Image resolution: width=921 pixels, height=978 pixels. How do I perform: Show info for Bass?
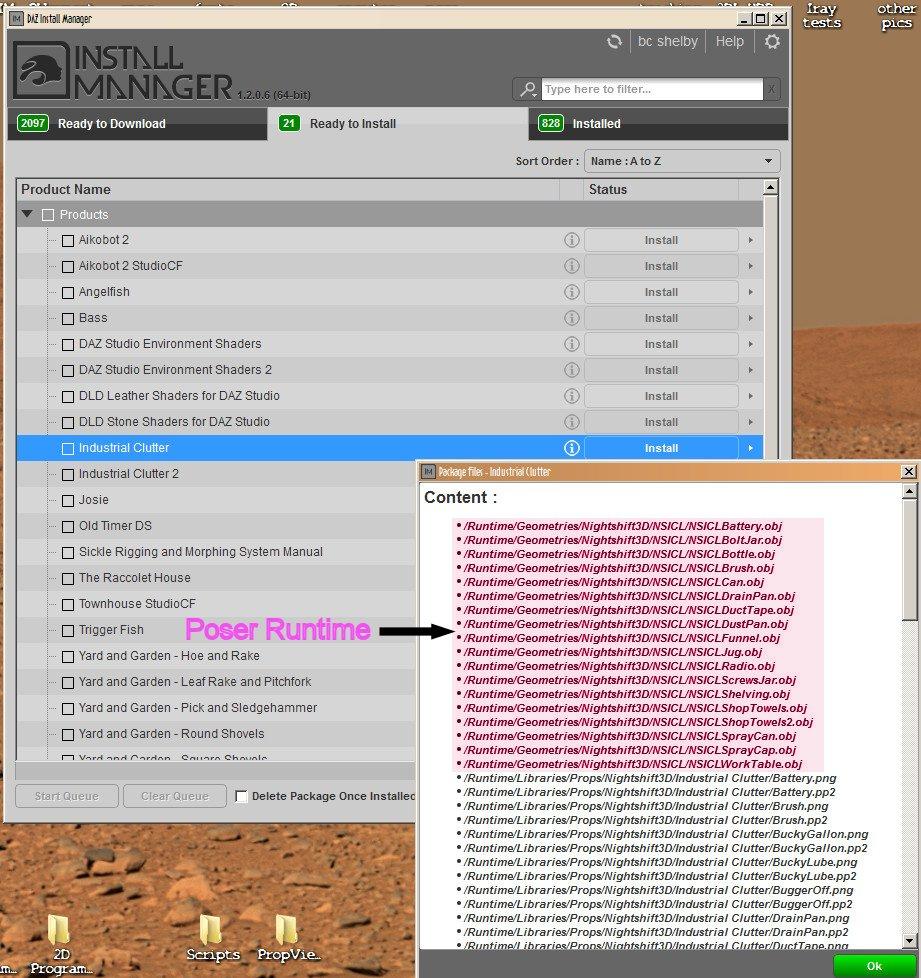[571, 318]
